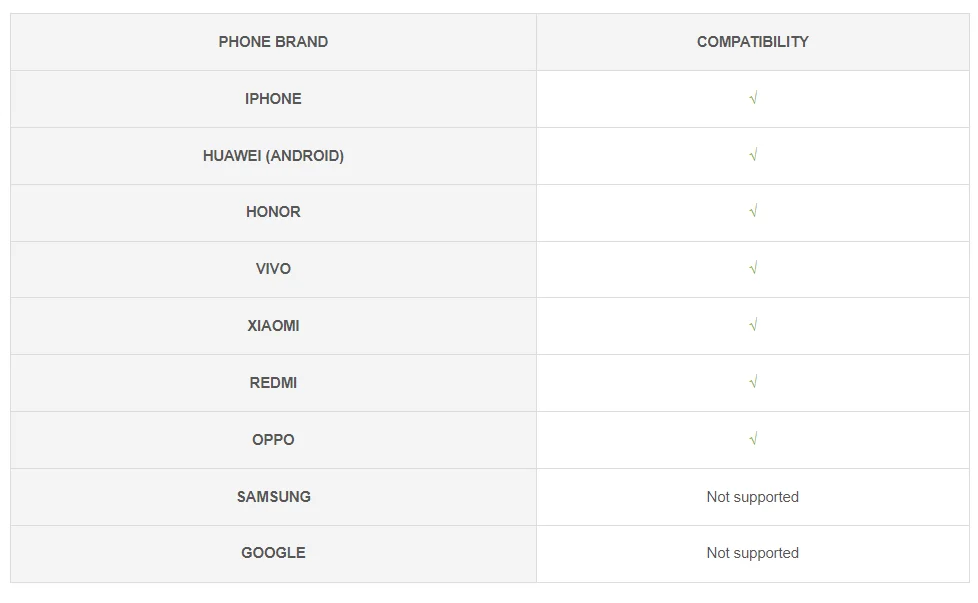Click Google's "Not supported" text
This screenshot has width=978, height=603.
click(x=753, y=553)
